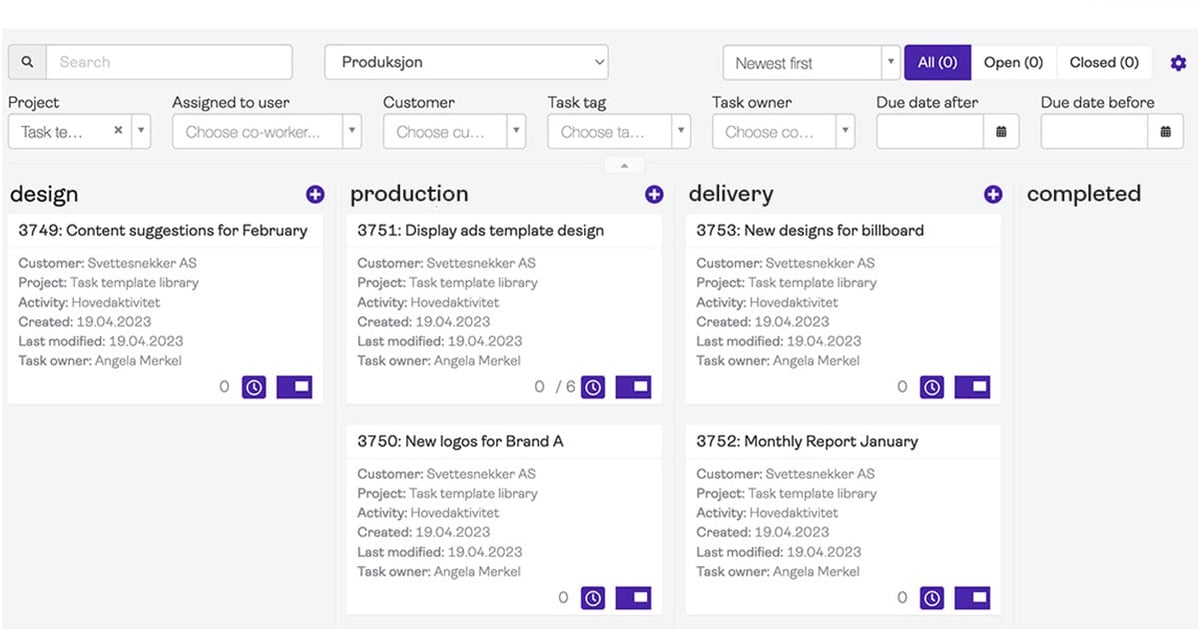Click the search magnifier icon
The width and height of the screenshot is (1198, 629).
pyautogui.click(x=28, y=62)
